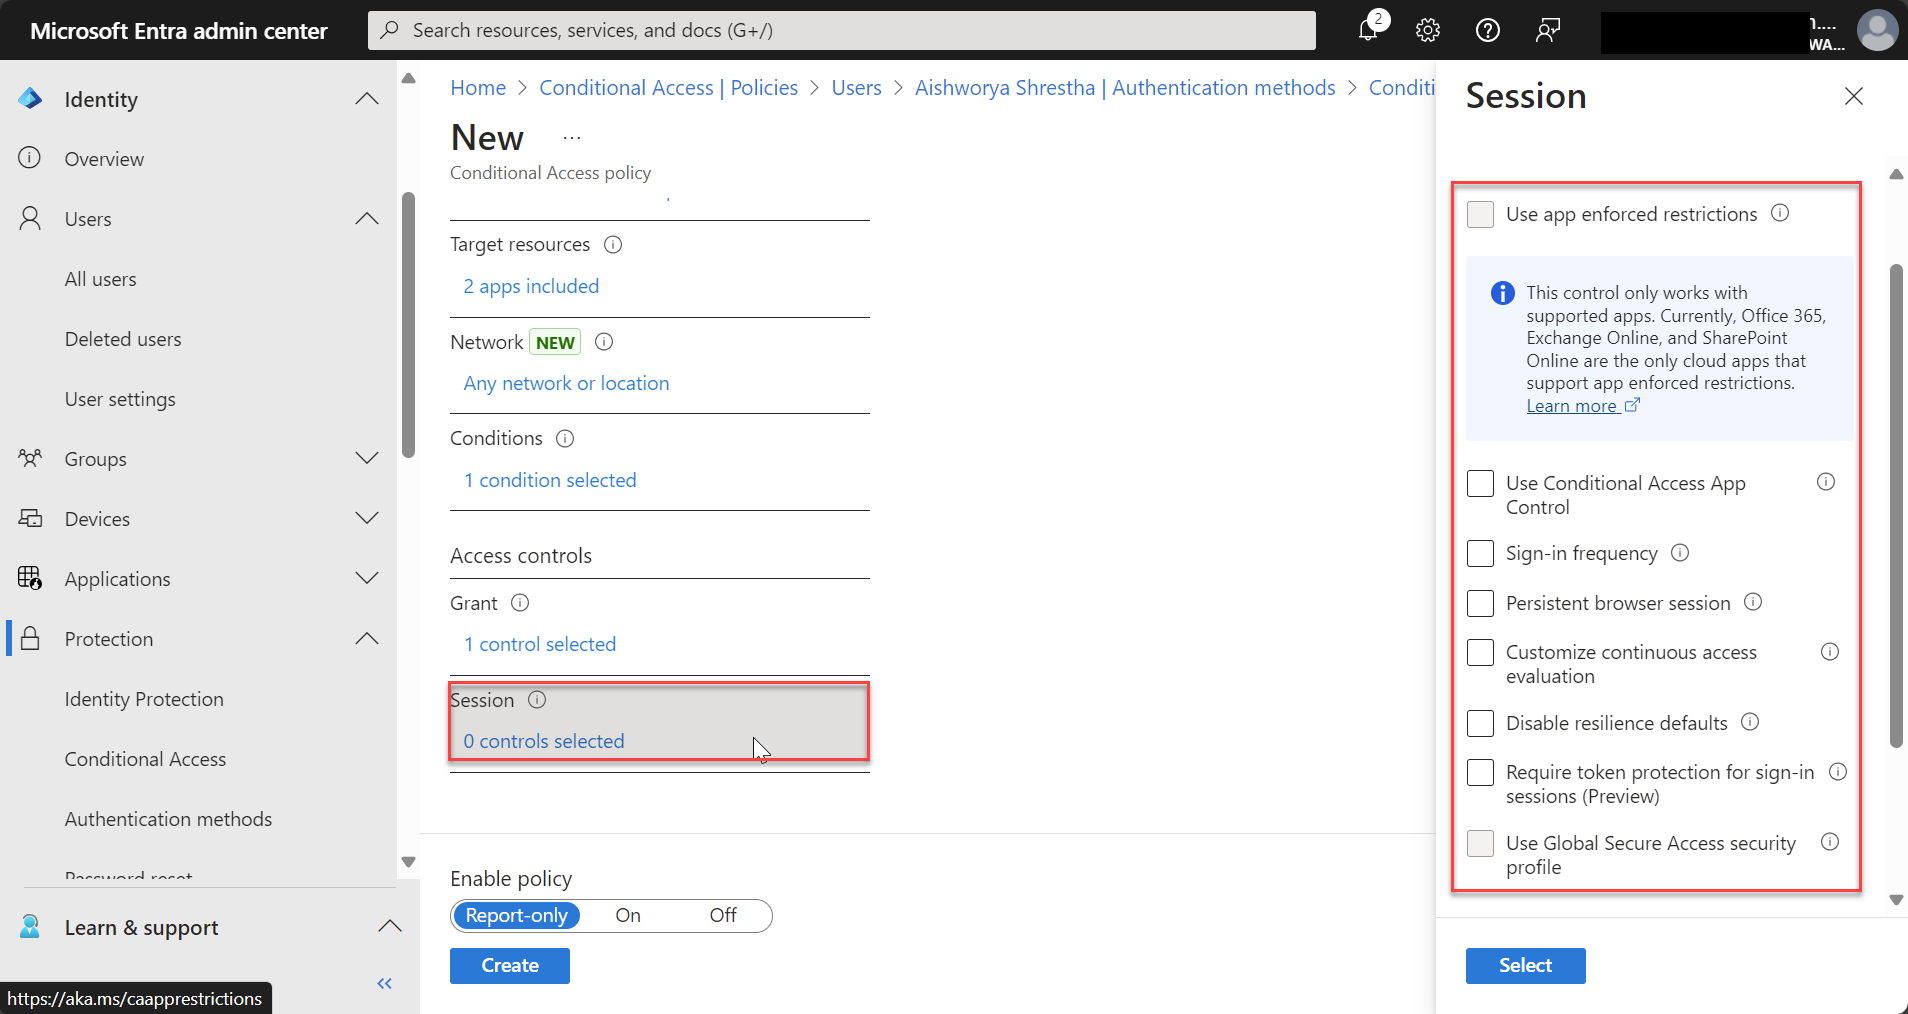This screenshot has width=1908, height=1014.
Task: Show info for app enforced restrictions
Action: pyautogui.click(x=1780, y=213)
